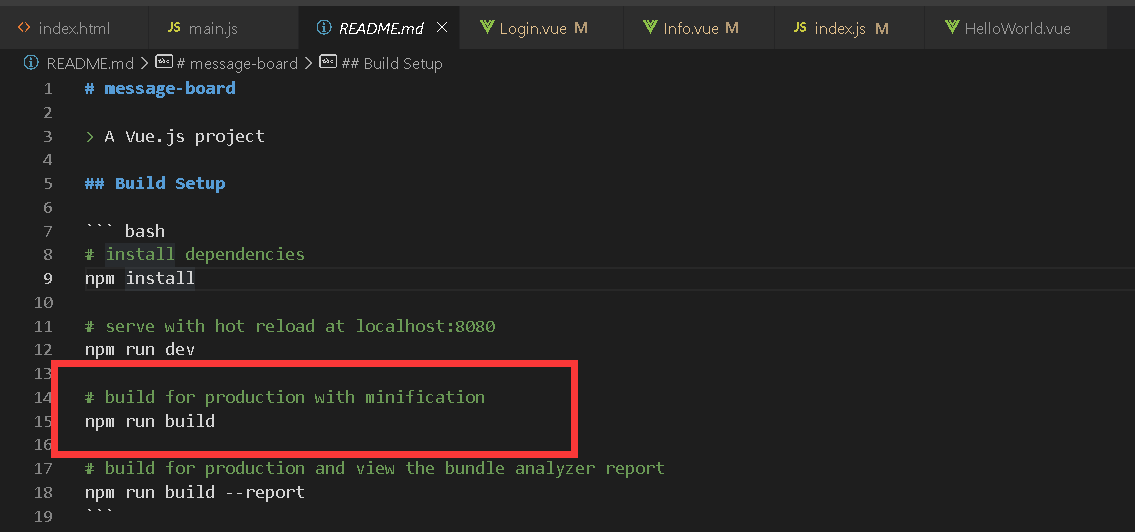Click the '``` bash' code fence line

125,231
